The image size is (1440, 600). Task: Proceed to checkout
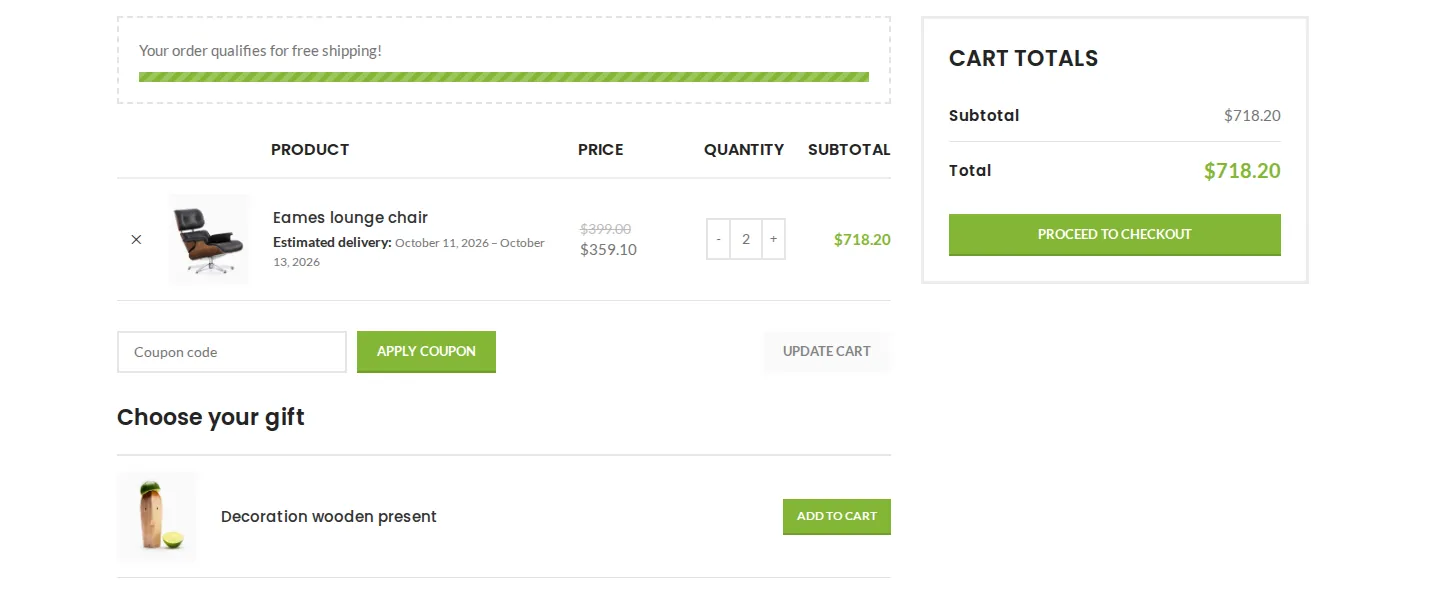(1115, 234)
